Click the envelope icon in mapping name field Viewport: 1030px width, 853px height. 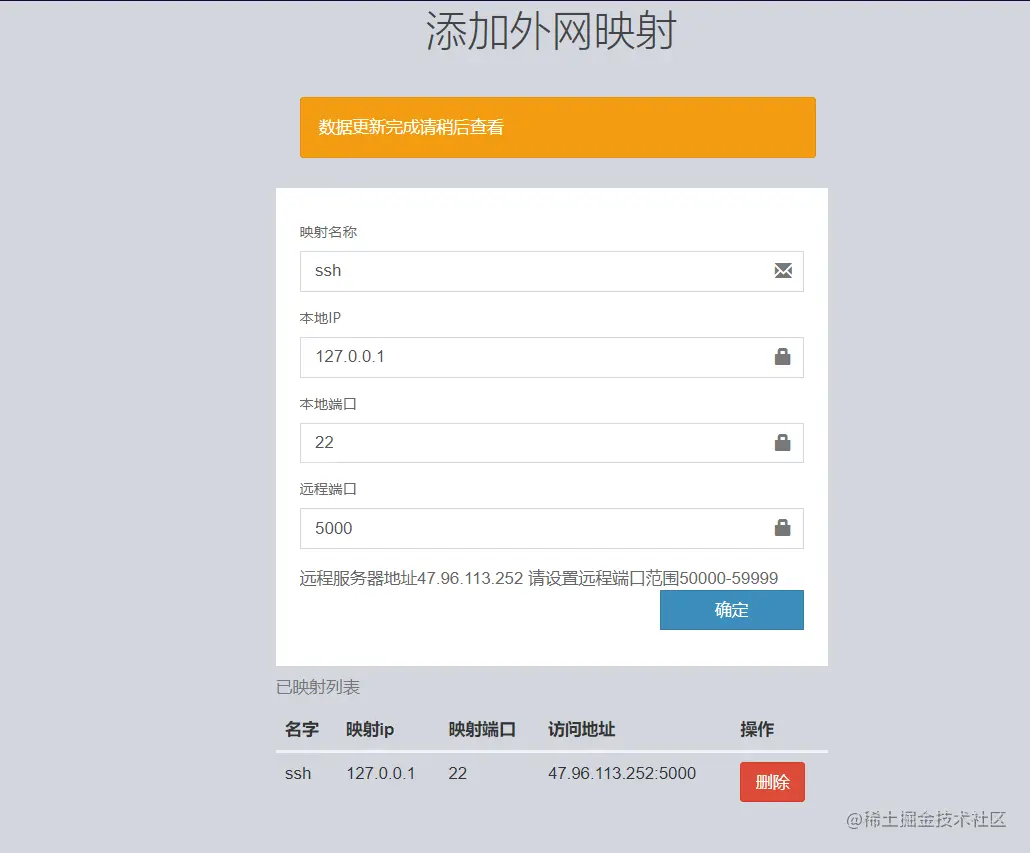coord(783,271)
